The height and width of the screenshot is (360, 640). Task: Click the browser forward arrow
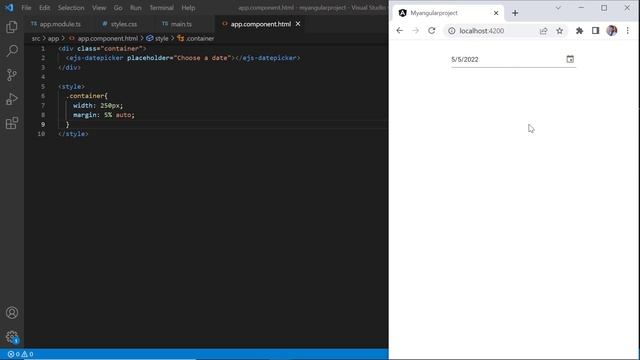[416, 31]
